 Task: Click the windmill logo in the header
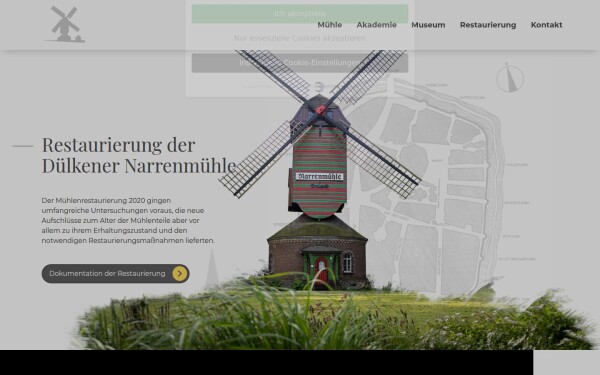64,24
